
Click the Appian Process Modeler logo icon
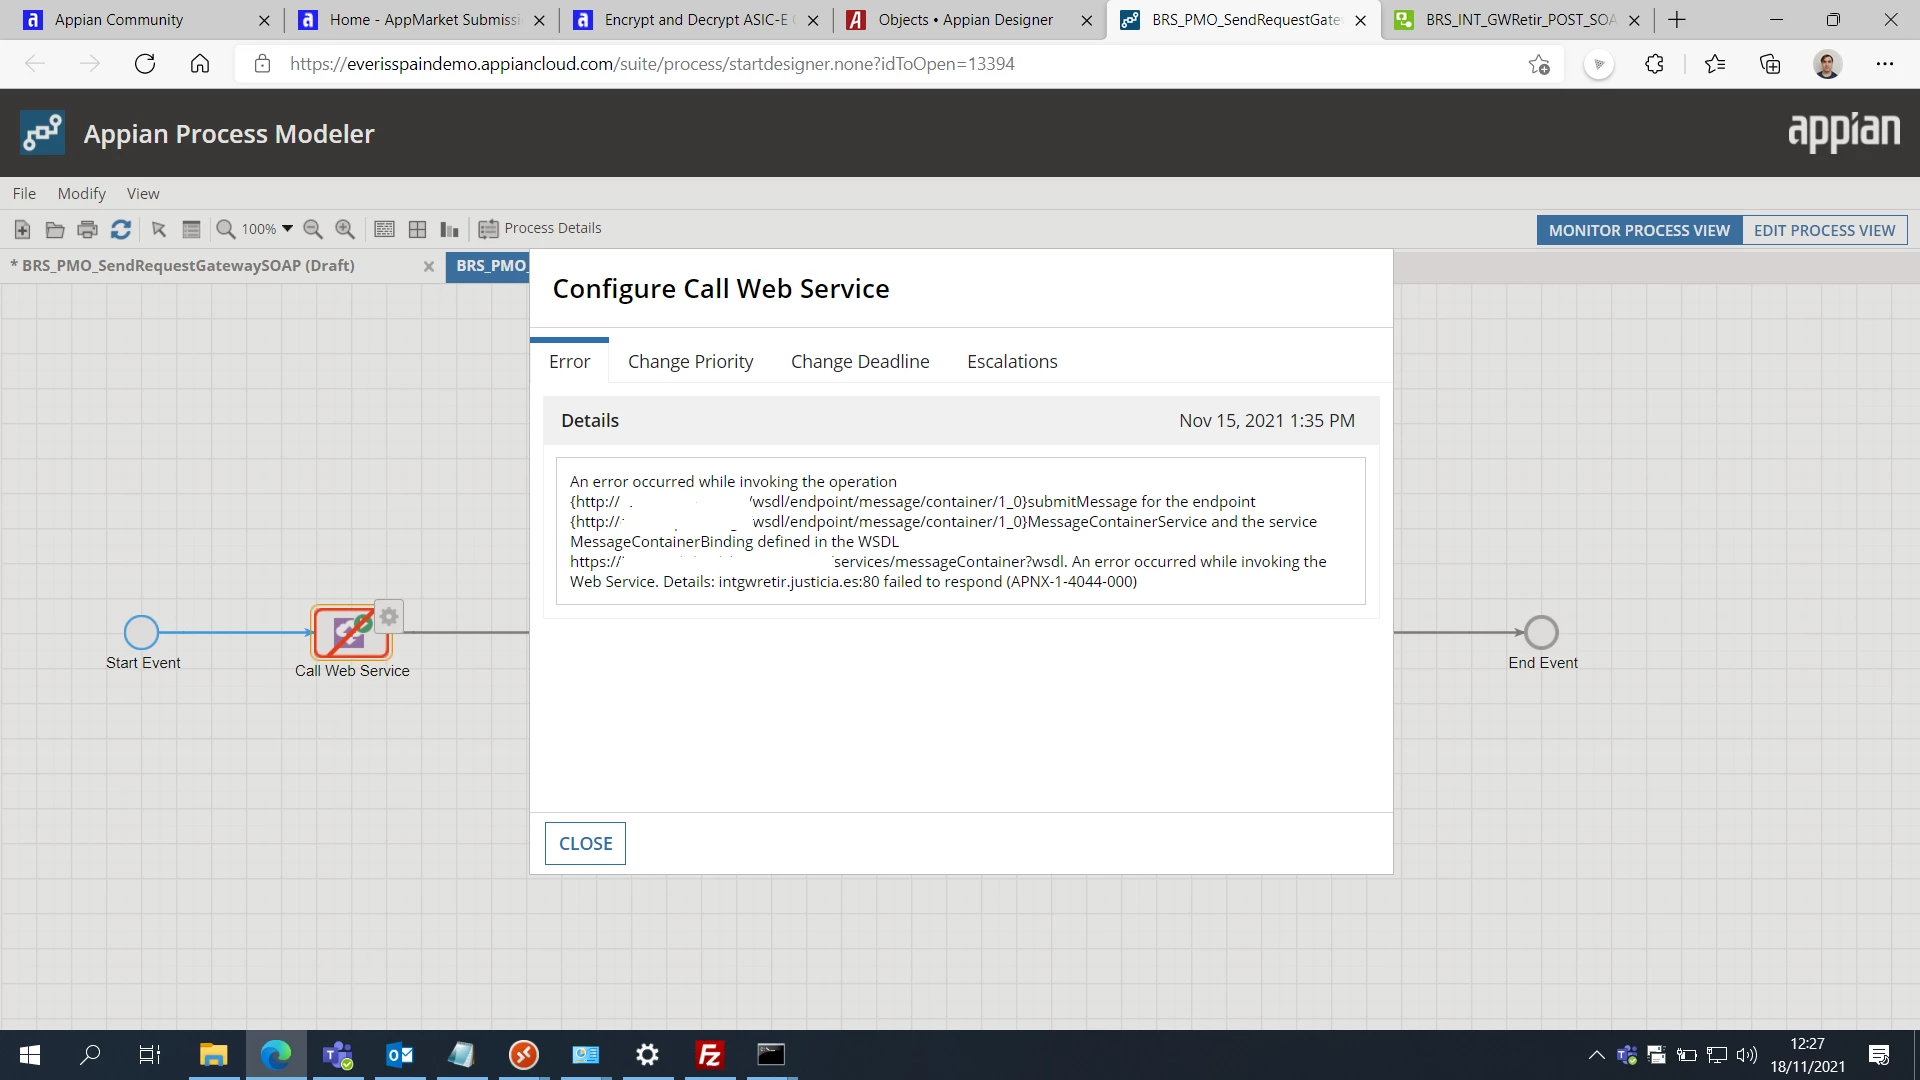42,133
